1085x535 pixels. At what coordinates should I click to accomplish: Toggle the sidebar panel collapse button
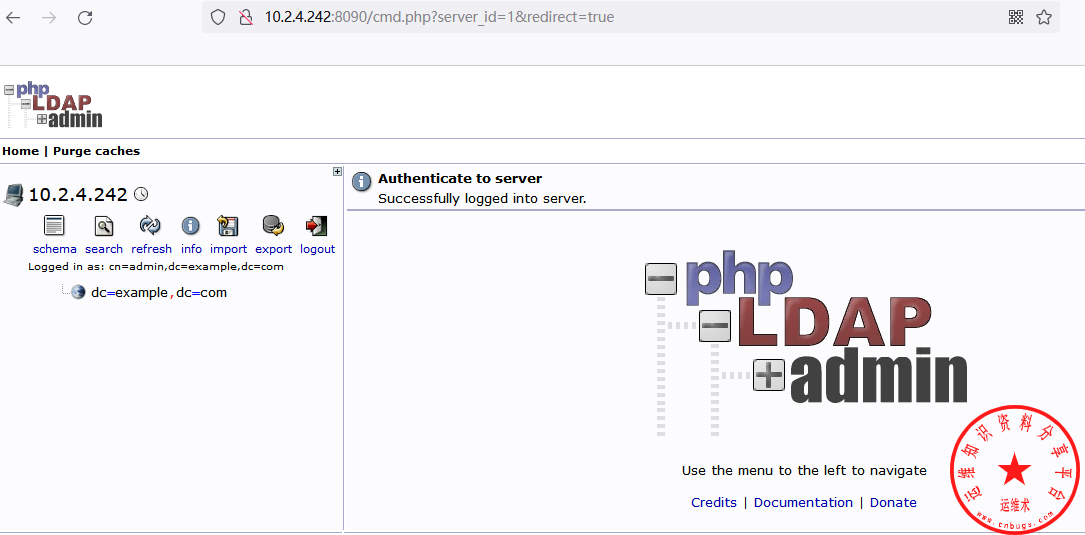click(338, 171)
